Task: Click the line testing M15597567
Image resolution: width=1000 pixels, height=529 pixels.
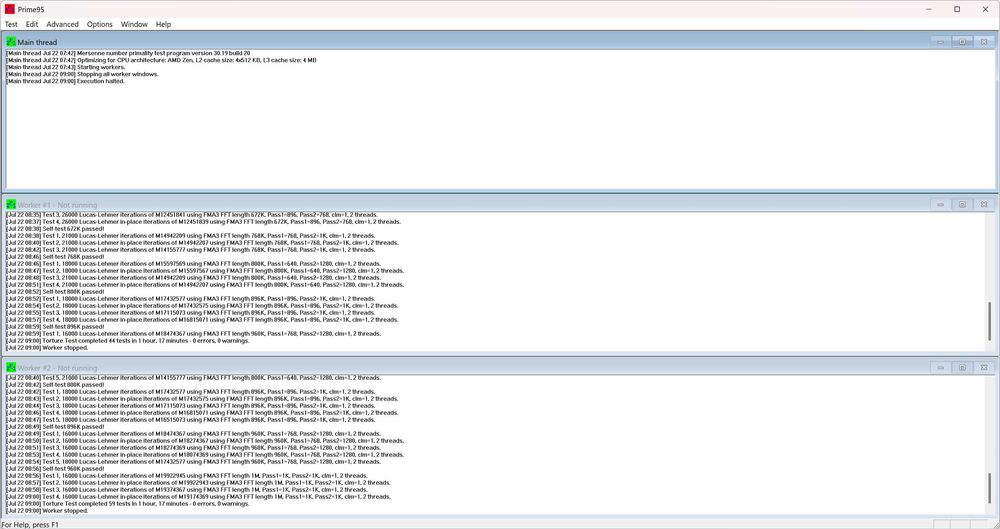Action: 205,271
